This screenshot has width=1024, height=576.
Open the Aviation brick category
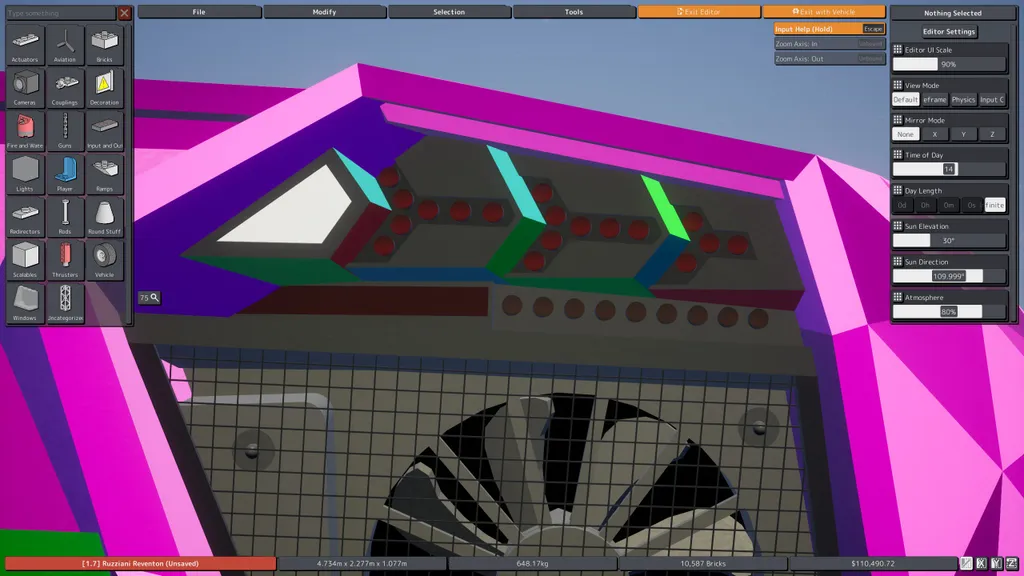pos(65,45)
